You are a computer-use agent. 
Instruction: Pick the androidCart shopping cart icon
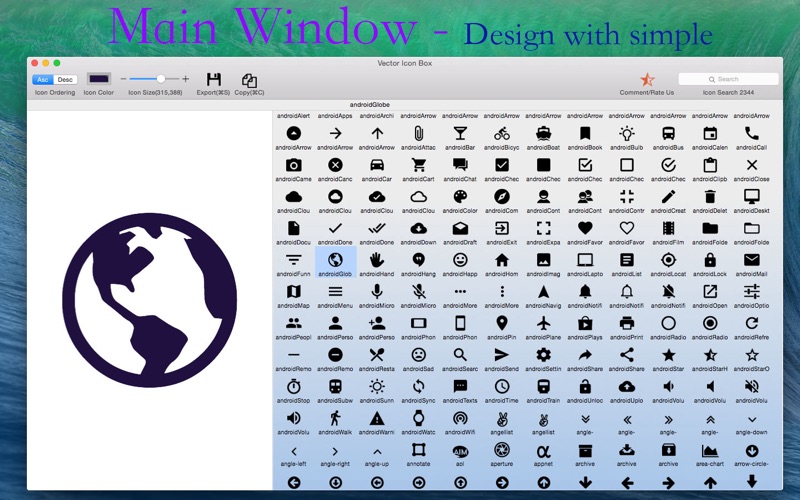coord(418,165)
